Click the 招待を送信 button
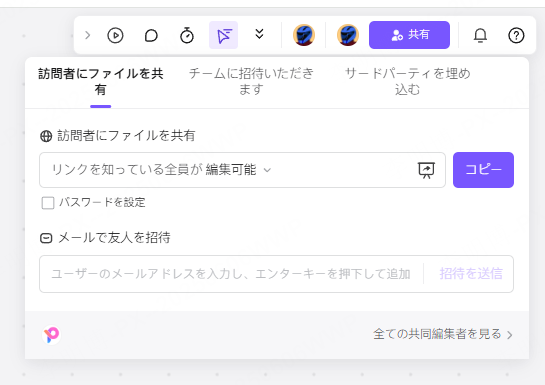The height and width of the screenshot is (385, 545). (471, 274)
